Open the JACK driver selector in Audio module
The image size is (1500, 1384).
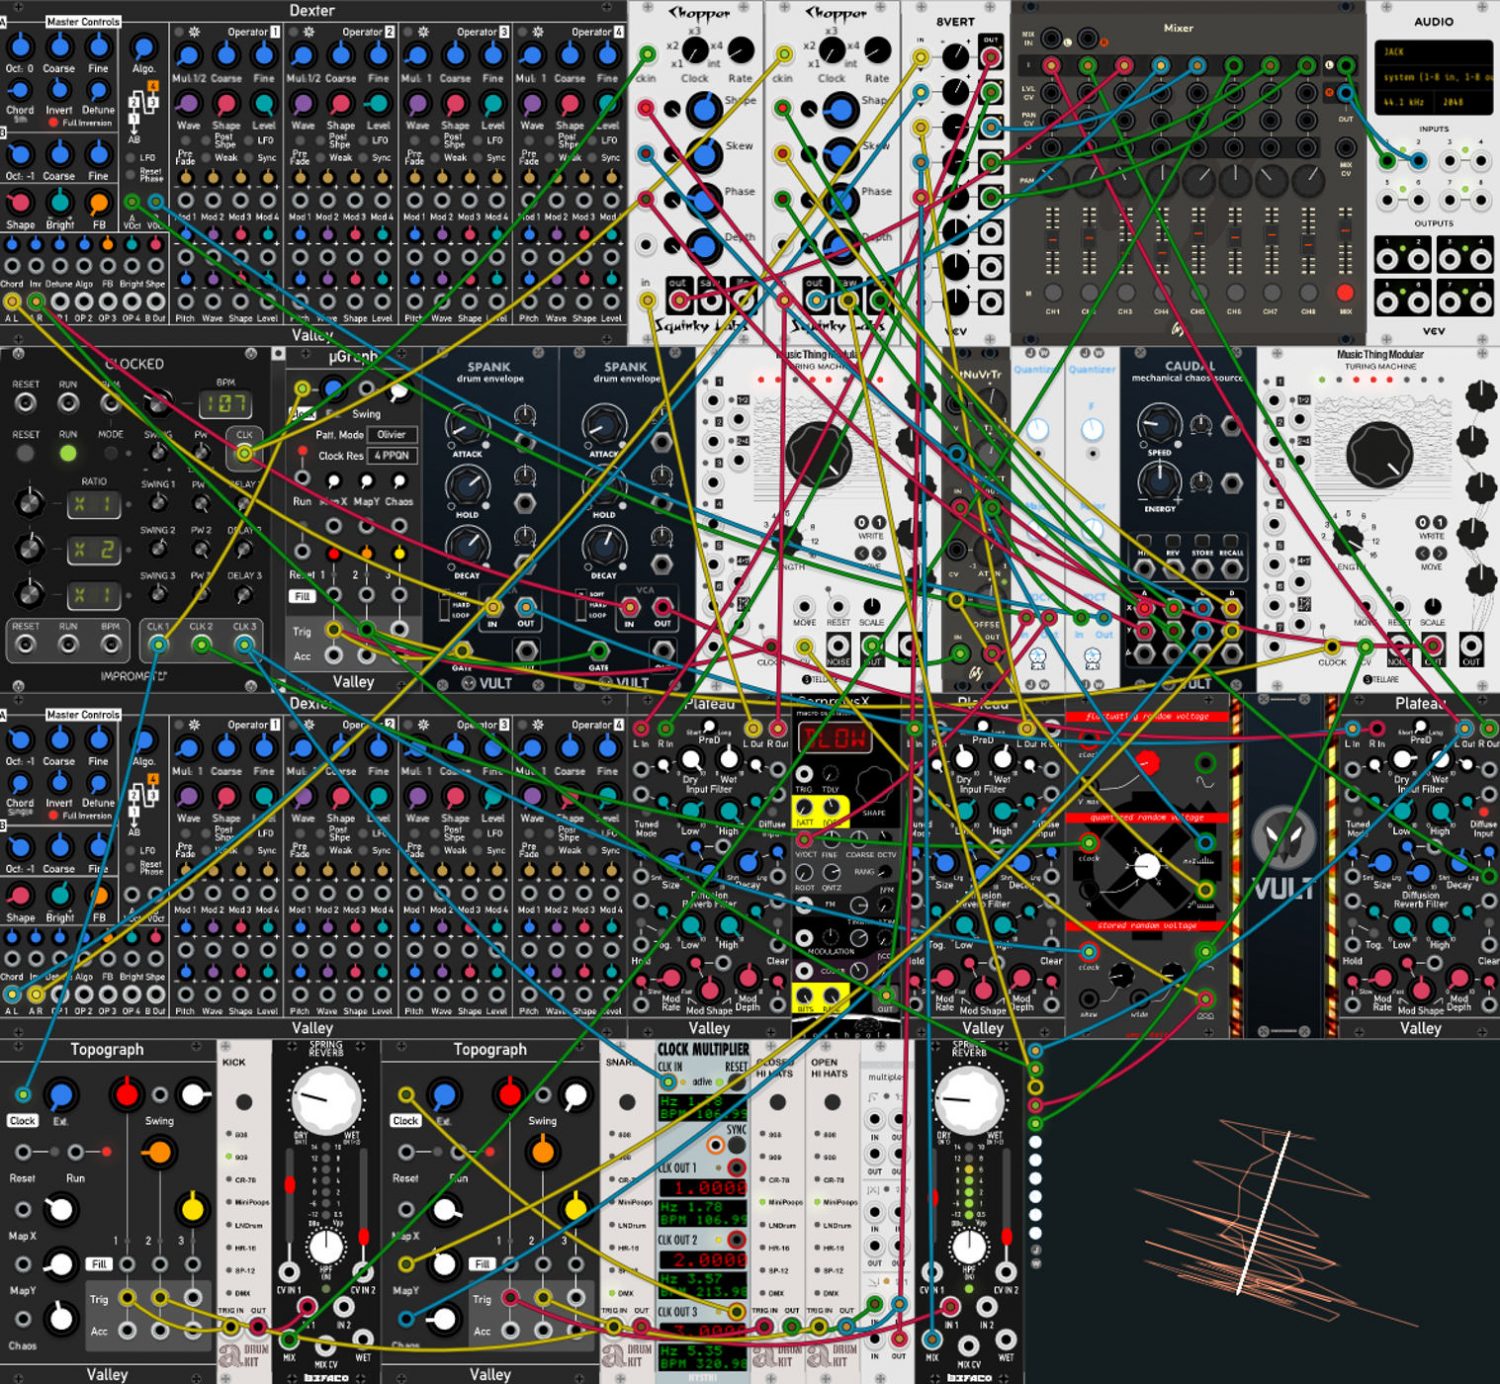pyautogui.click(x=1432, y=51)
